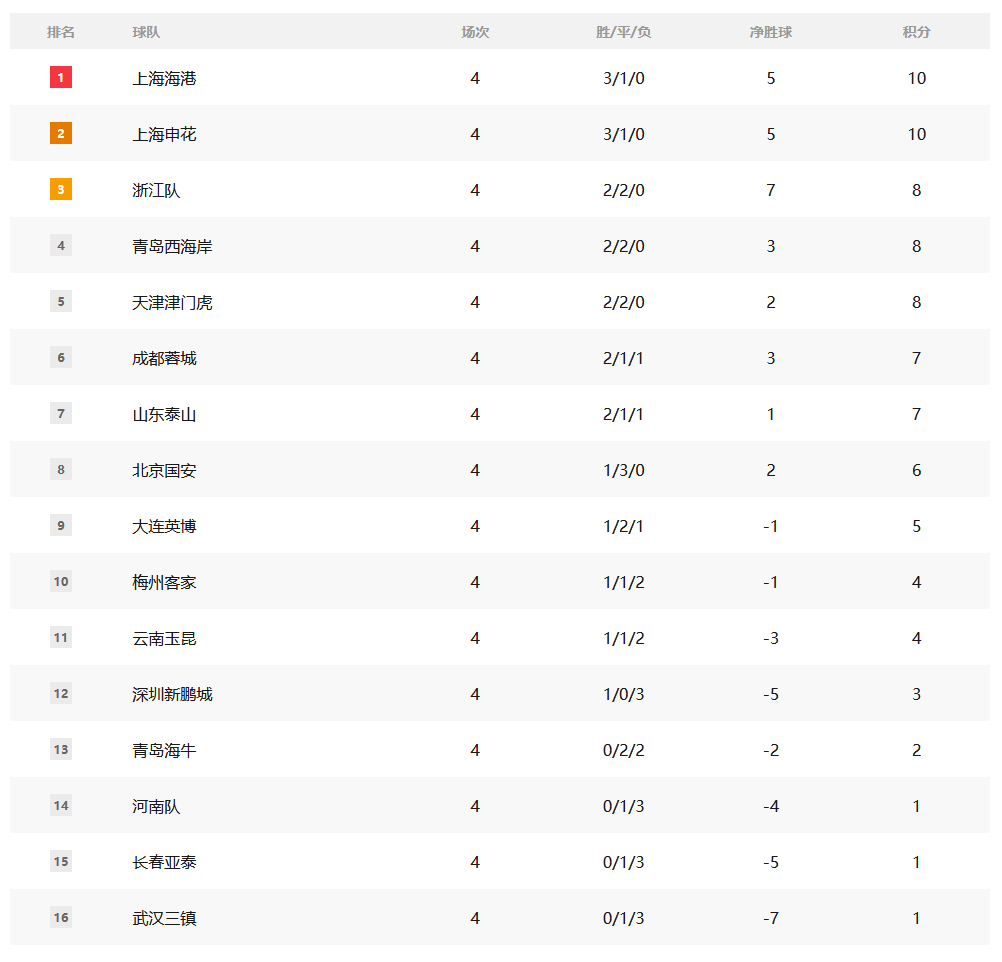Select the 浙江队 team name
The image size is (1002, 962).
pyautogui.click(x=156, y=190)
